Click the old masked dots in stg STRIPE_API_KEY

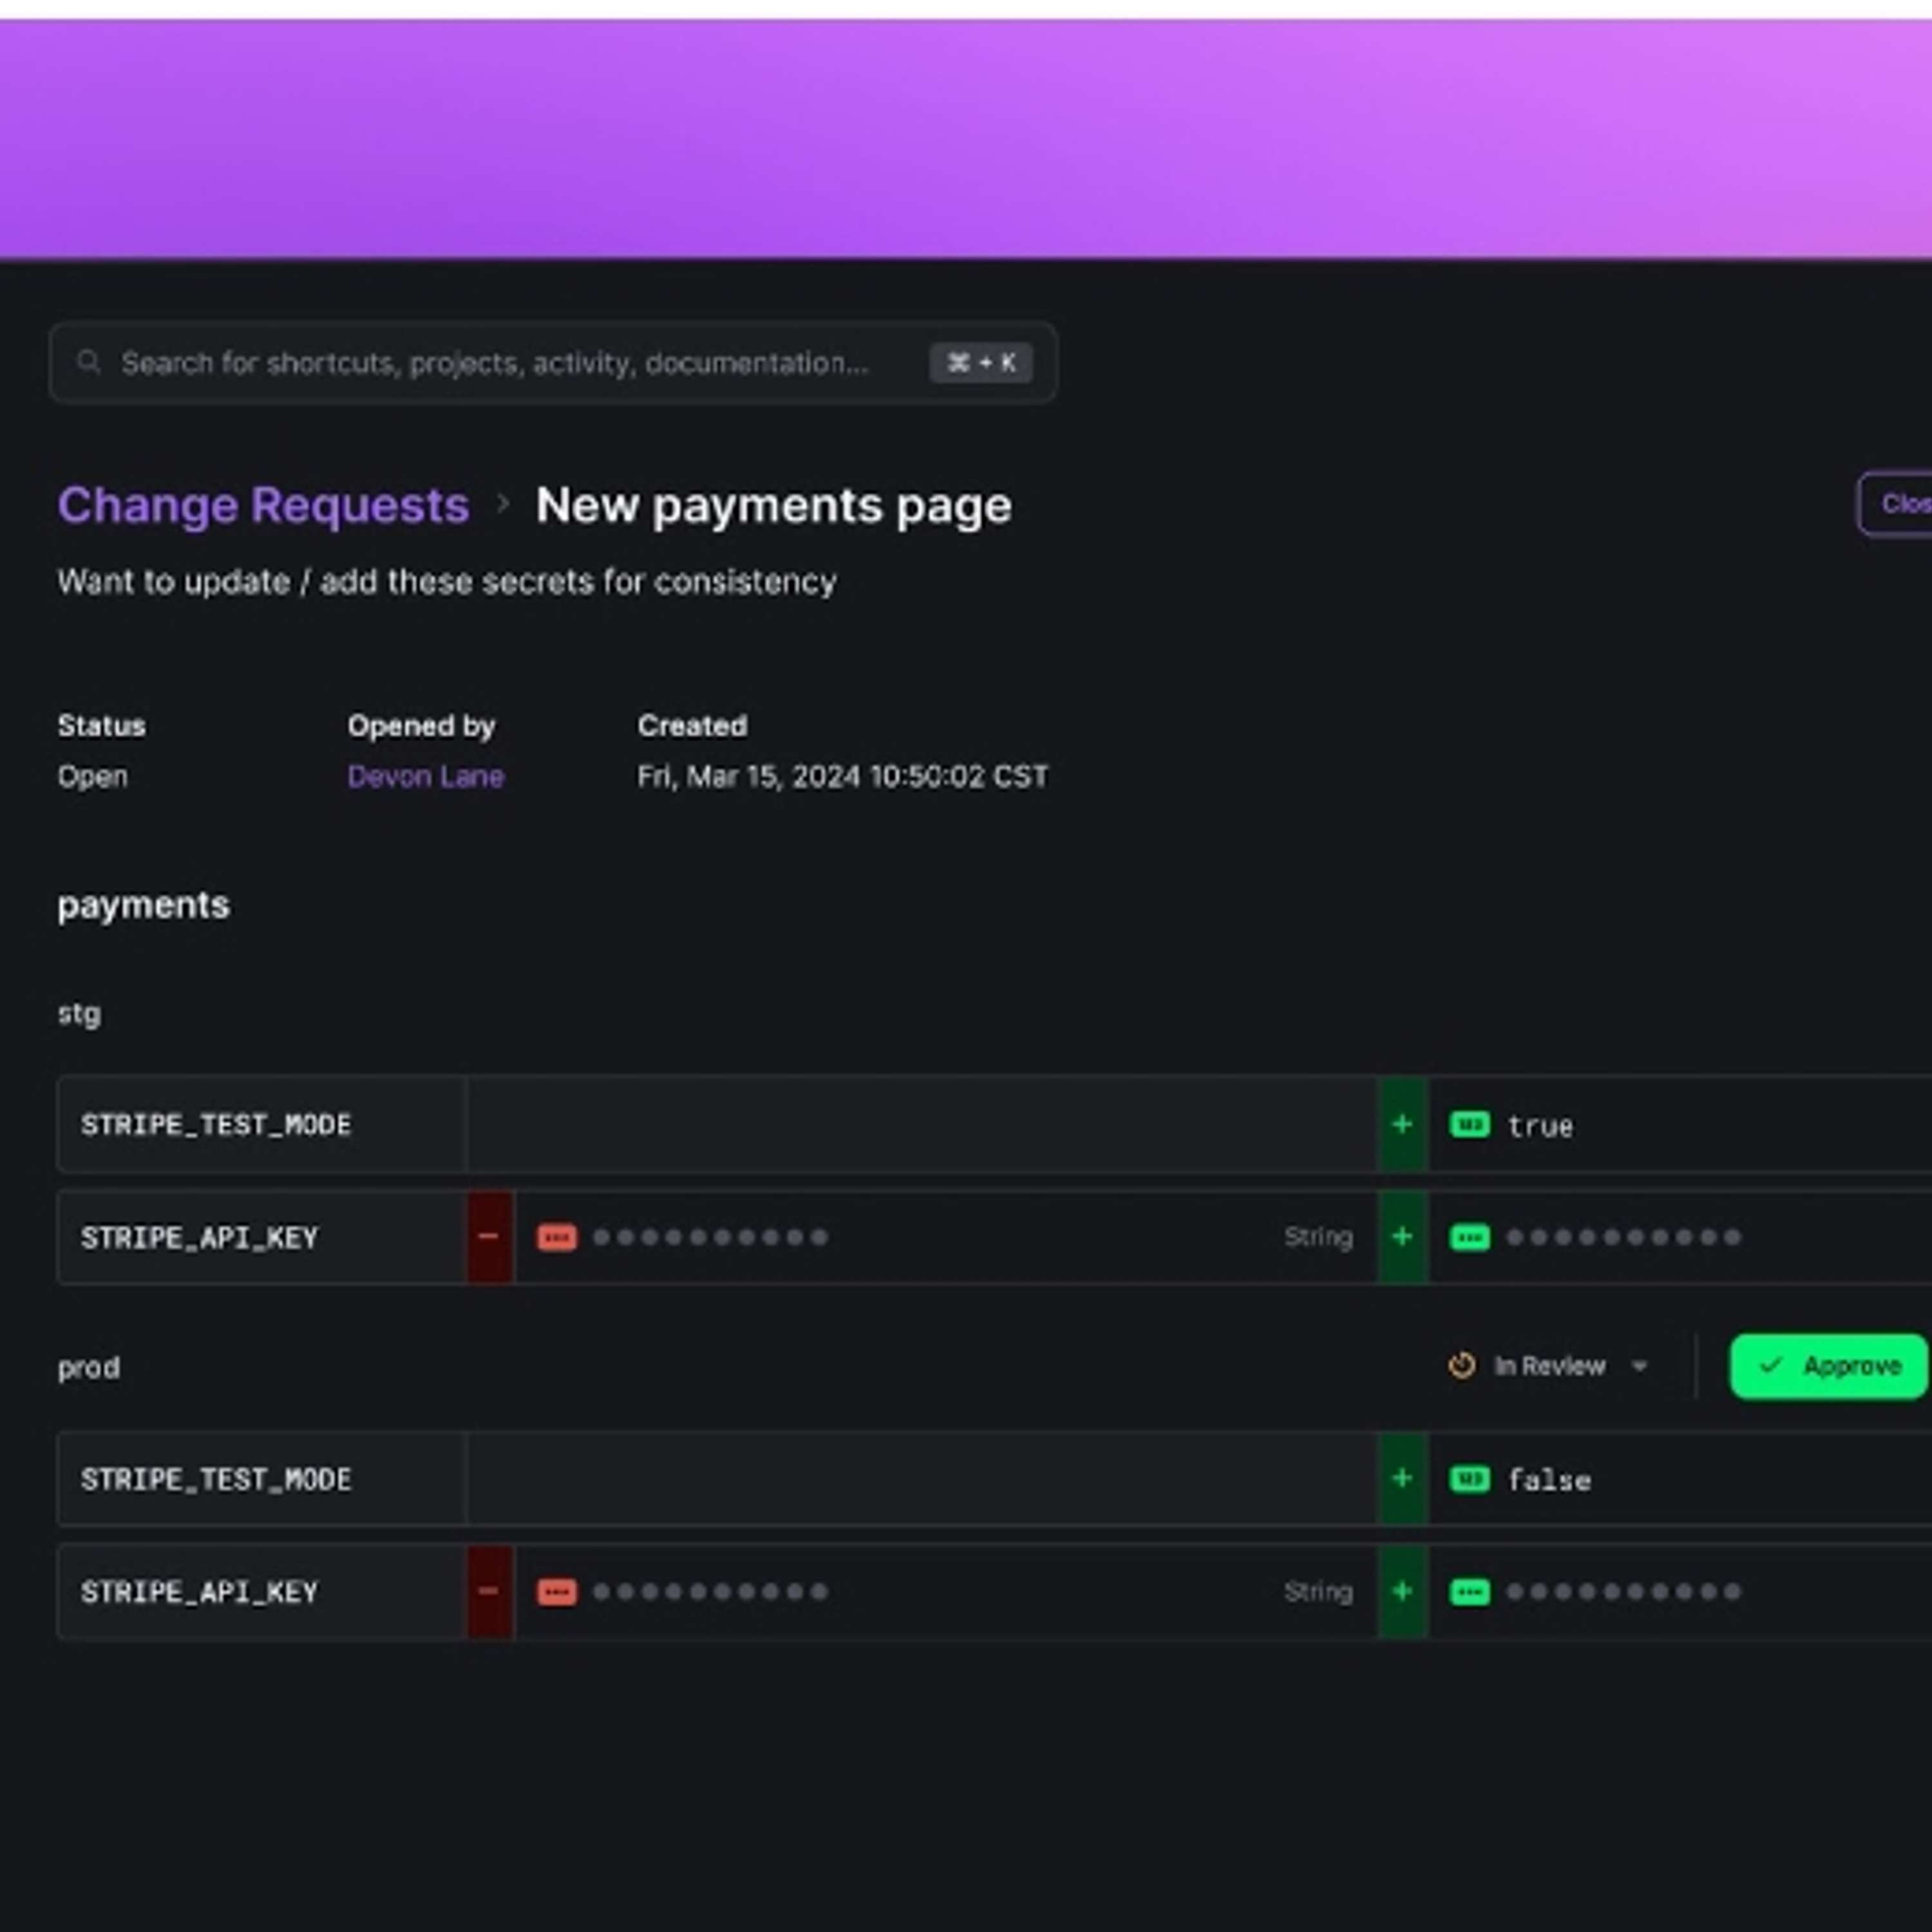click(x=710, y=1237)
